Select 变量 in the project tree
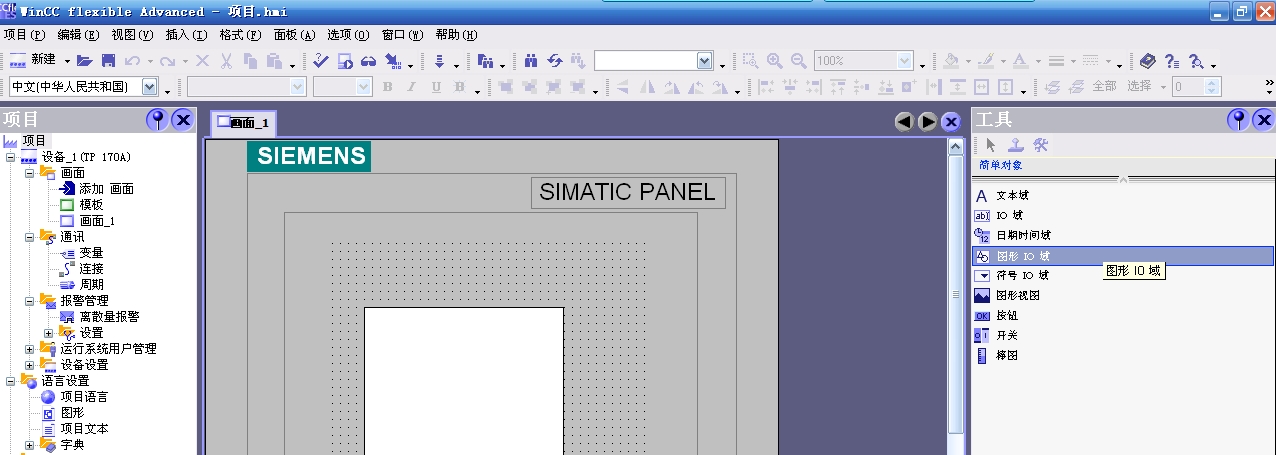 [x=91, y=253]
